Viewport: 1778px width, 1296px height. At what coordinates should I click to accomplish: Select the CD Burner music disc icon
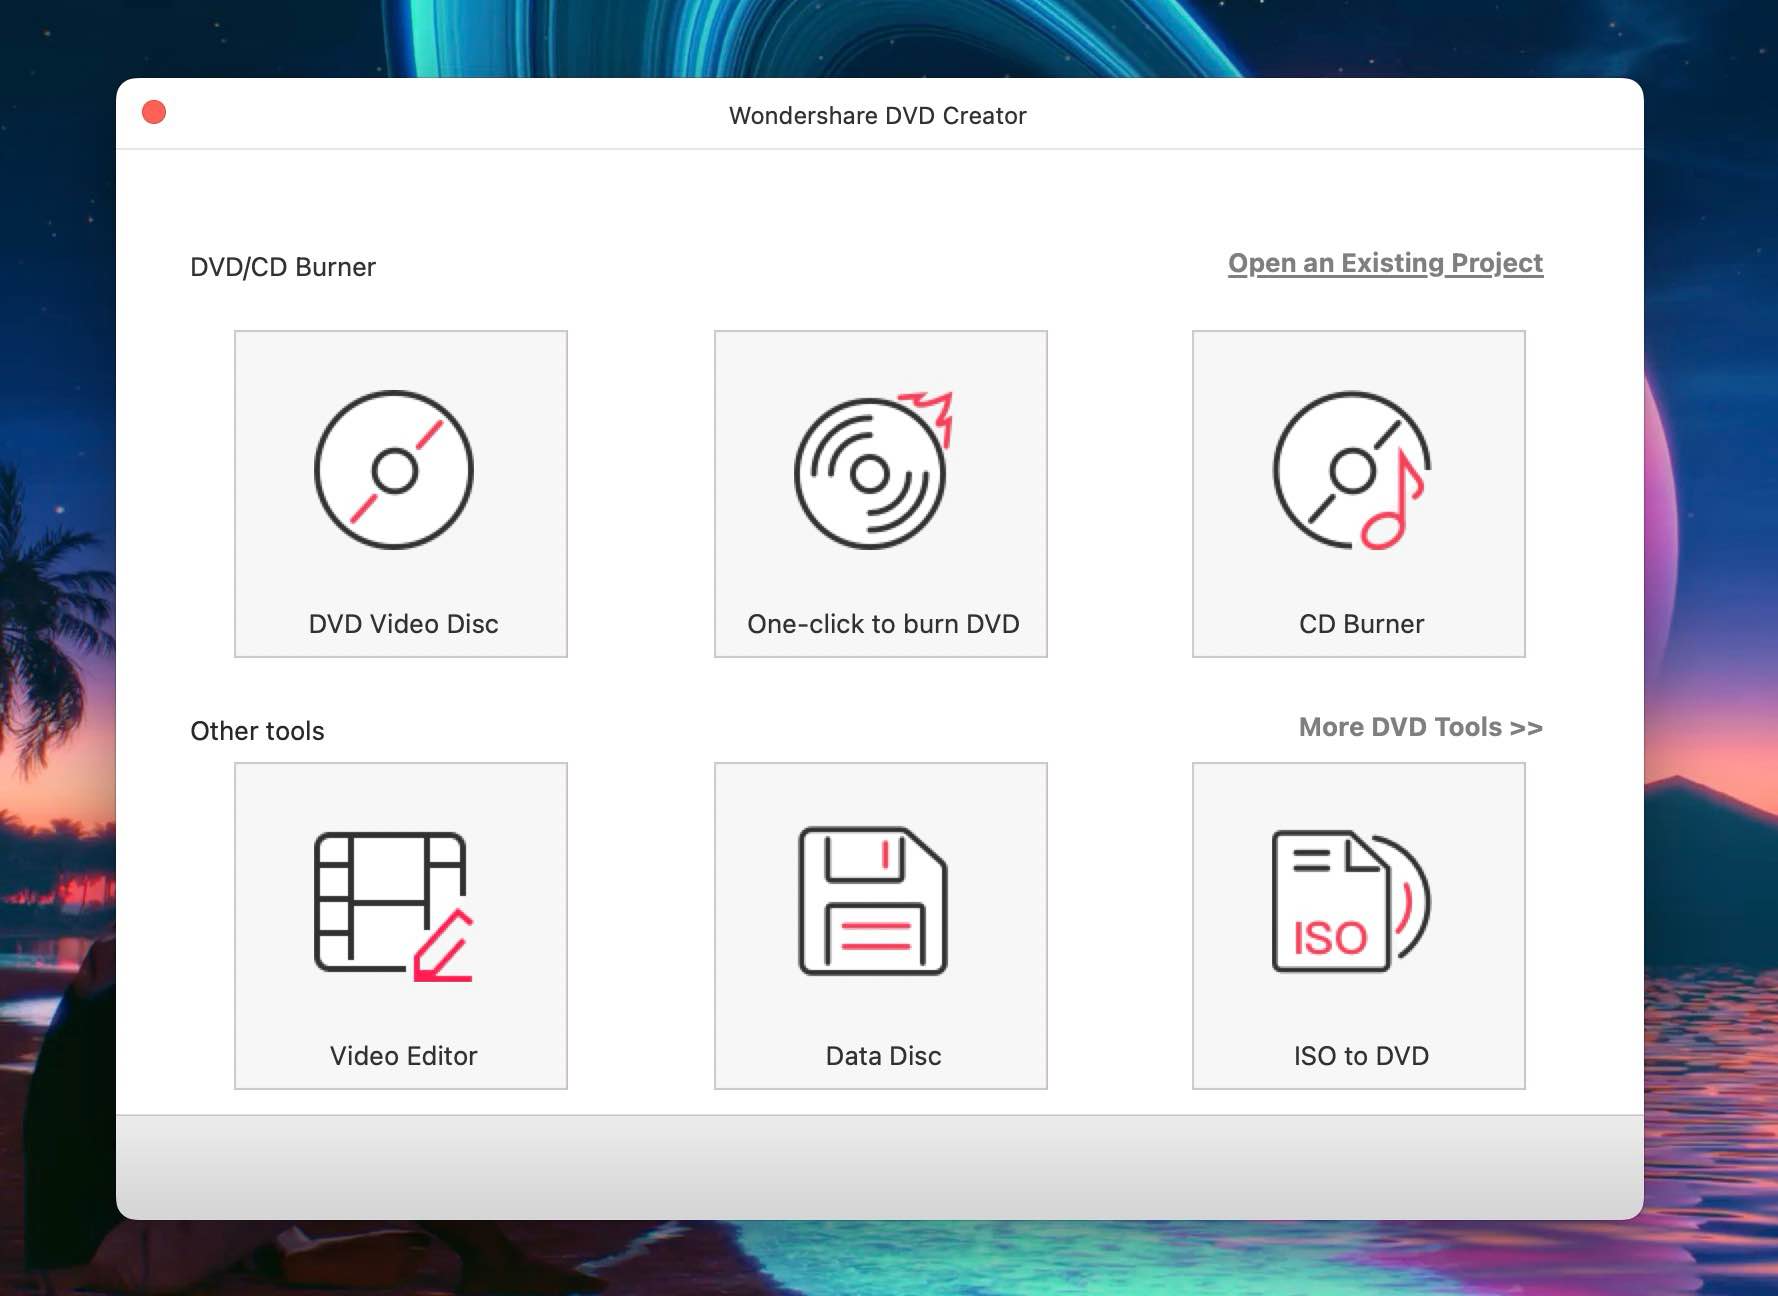[x=1352, y=469]
